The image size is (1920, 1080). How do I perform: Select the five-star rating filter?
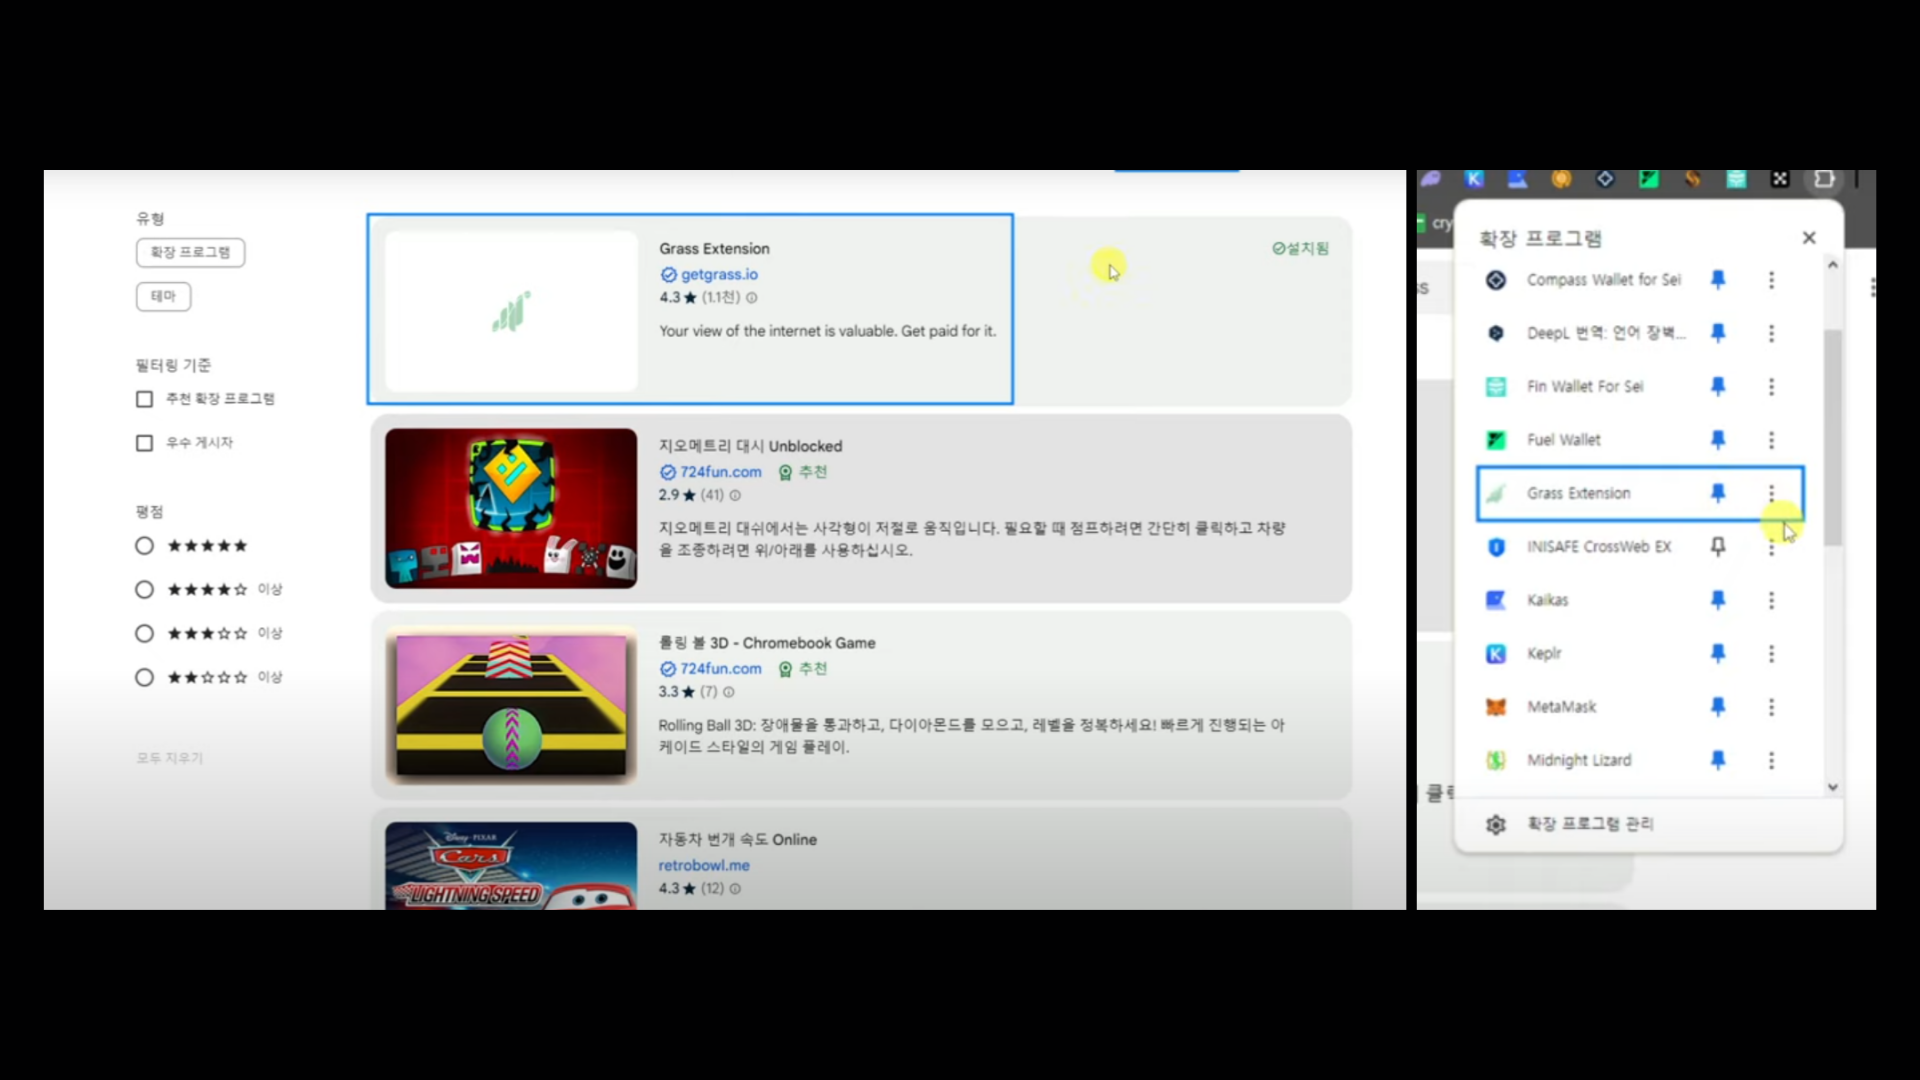(x=144, y=546)
